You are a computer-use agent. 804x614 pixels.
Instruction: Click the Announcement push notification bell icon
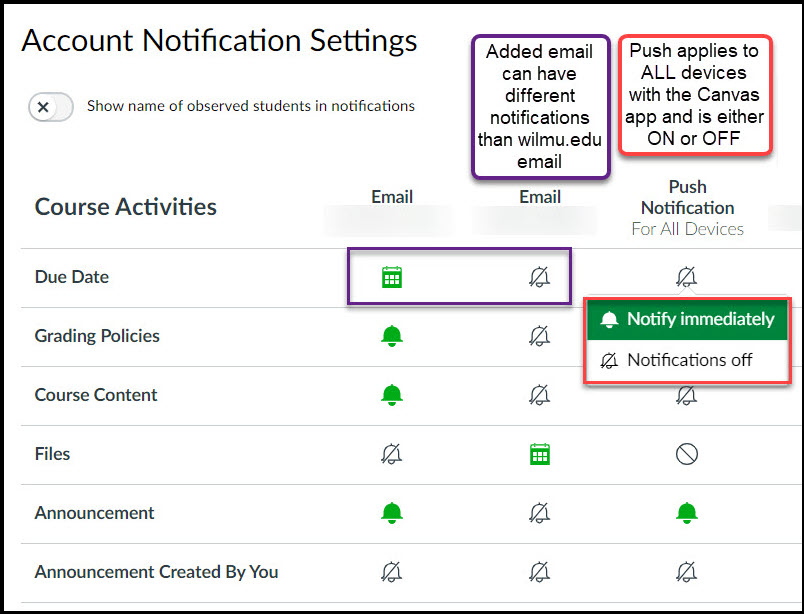[x=687, y=512]
